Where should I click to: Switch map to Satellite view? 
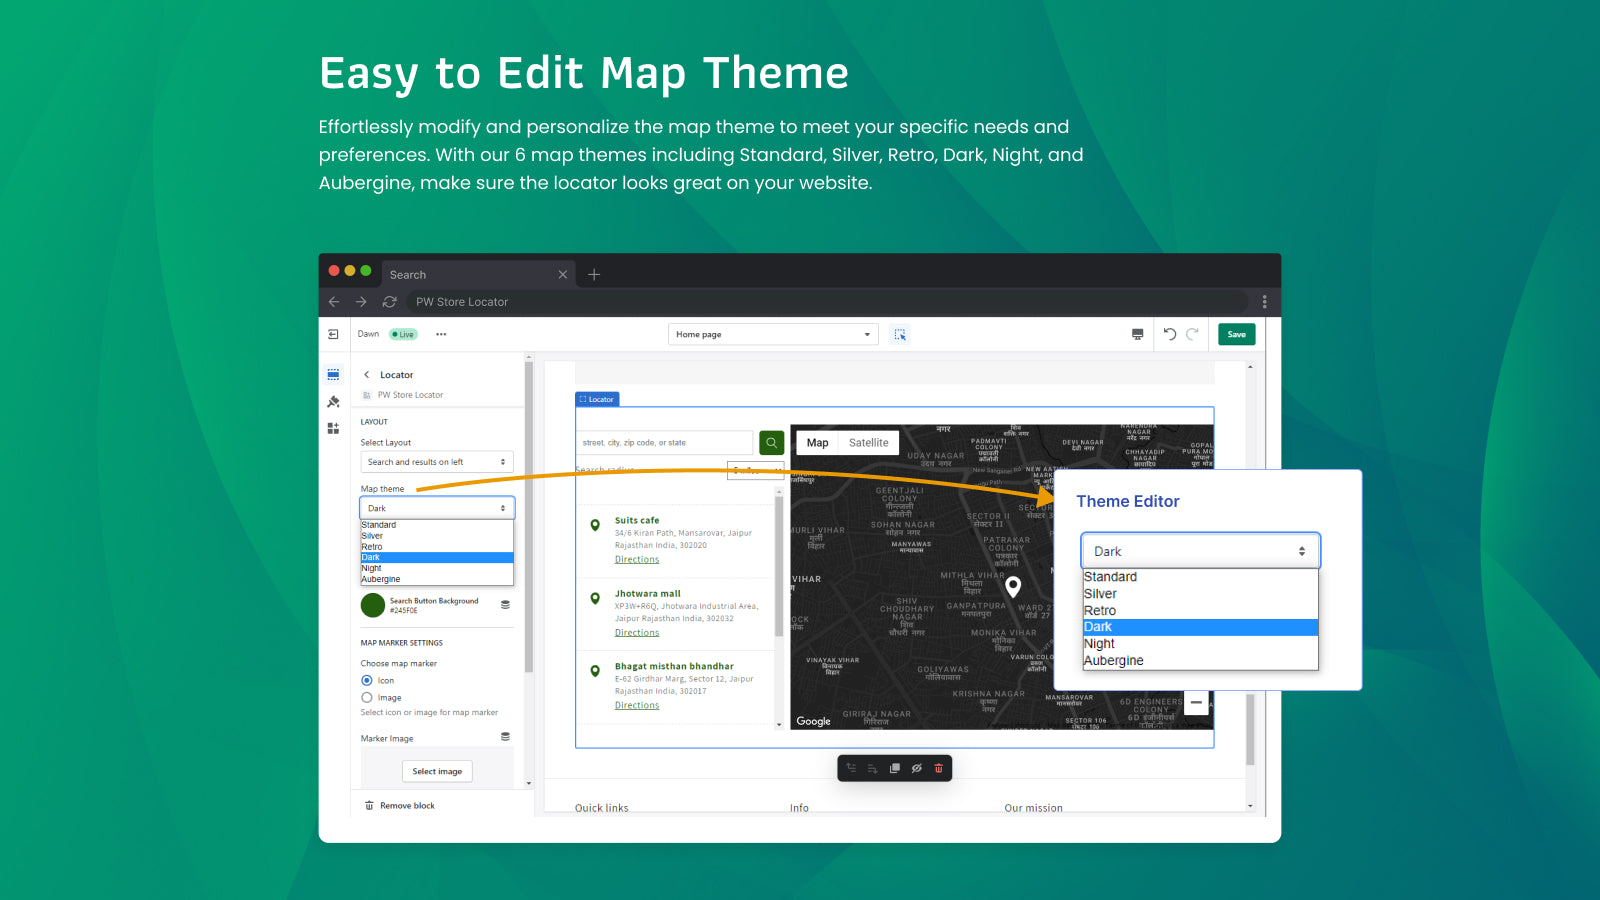[x=868, y=443]
